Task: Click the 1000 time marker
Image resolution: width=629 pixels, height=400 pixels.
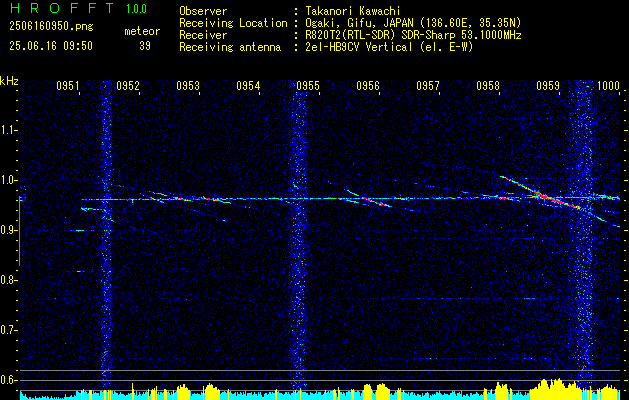Action: (x=609, y=85)
